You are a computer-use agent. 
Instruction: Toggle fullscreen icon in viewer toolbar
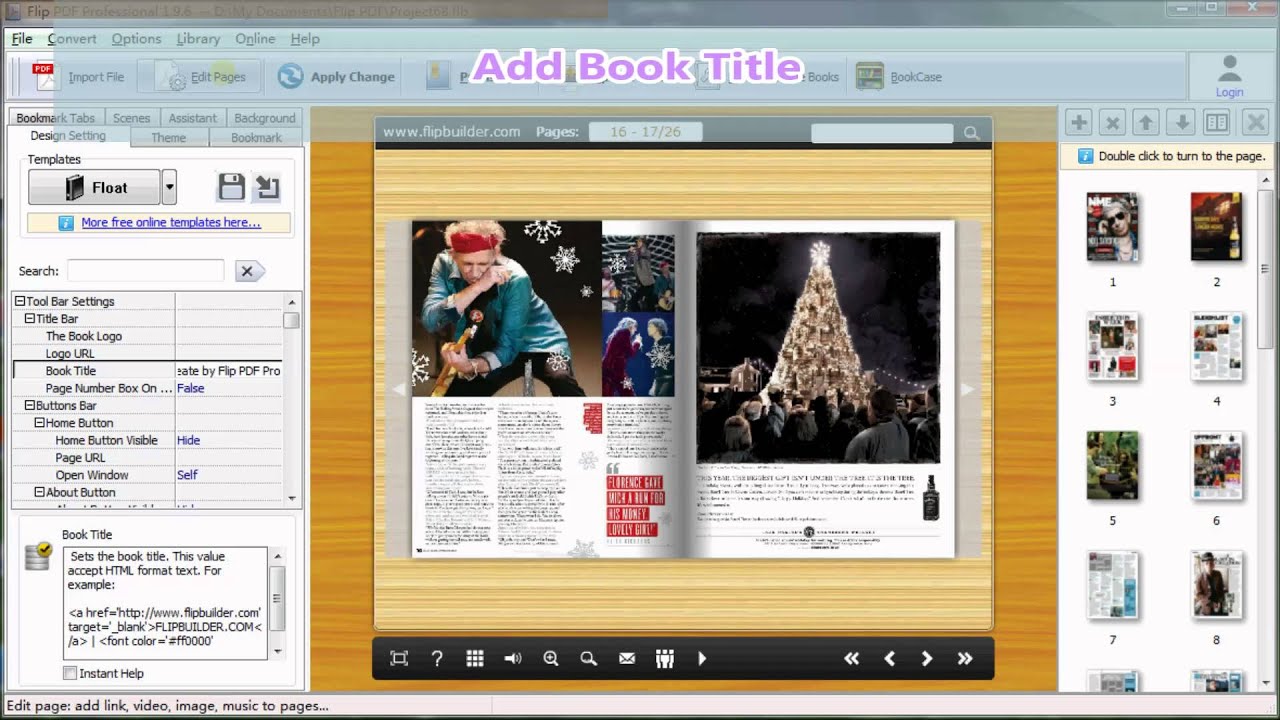click(x=399, y=658)
